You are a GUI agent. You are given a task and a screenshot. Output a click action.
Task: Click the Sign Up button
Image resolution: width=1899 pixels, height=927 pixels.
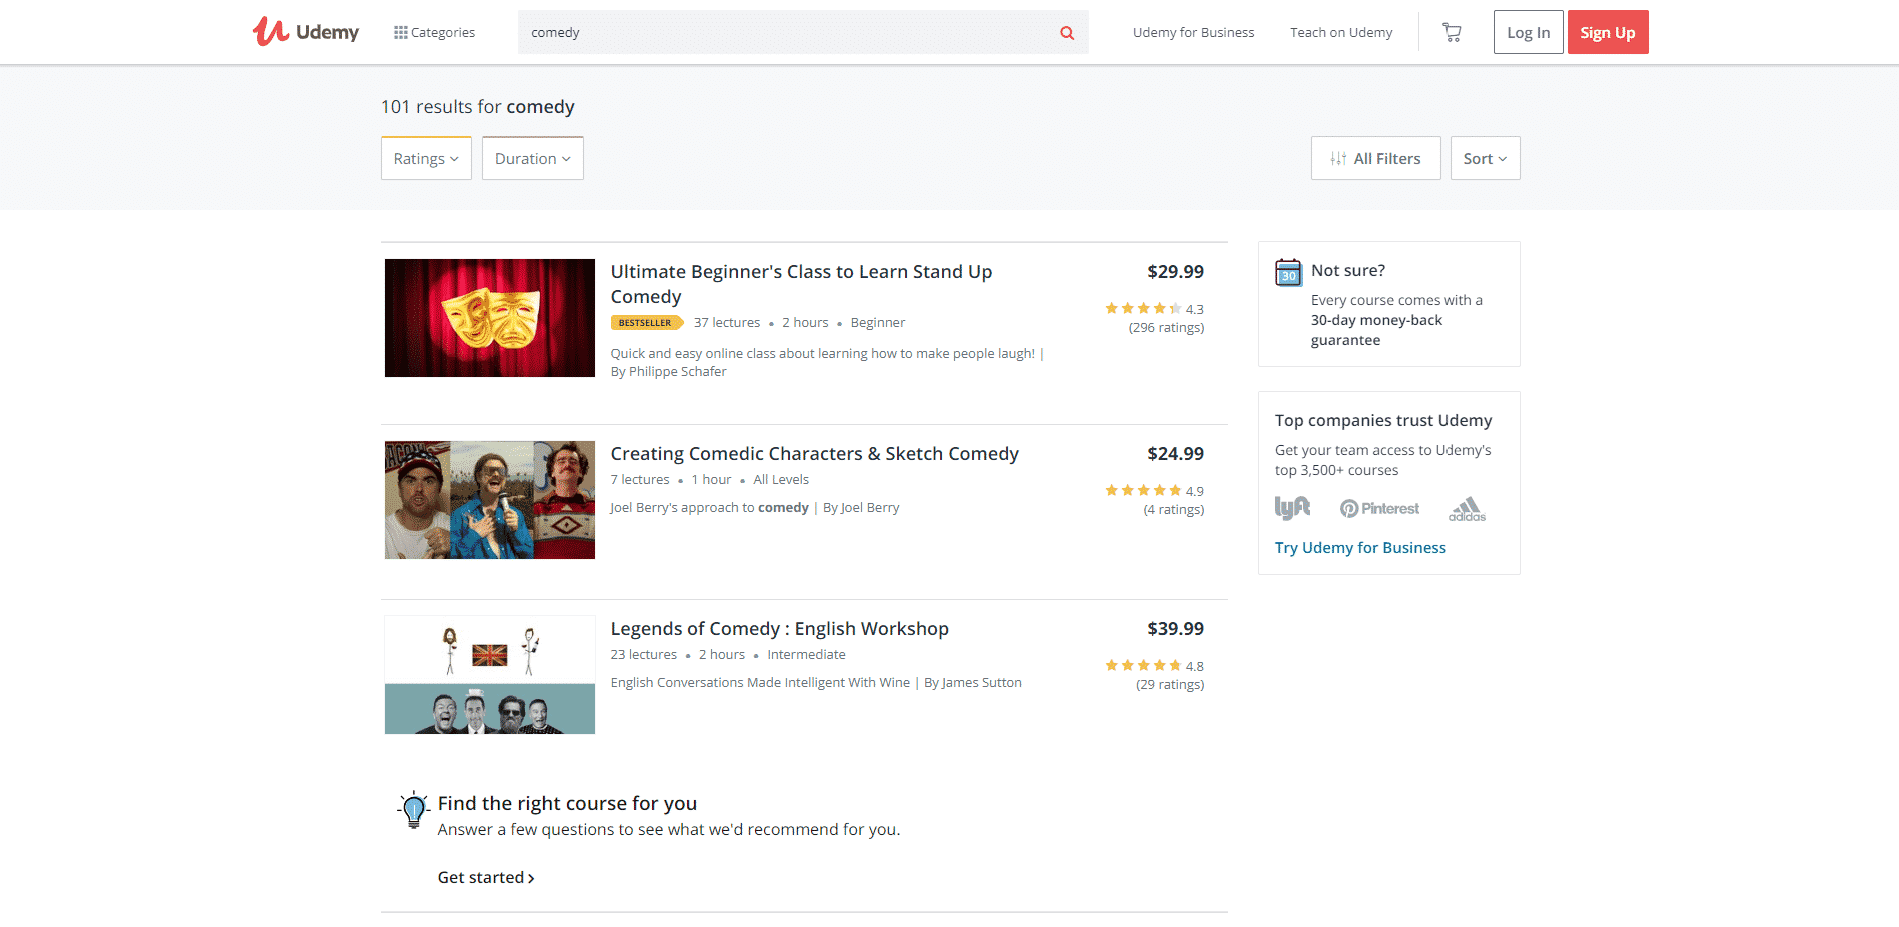(x=1607, y=32)
